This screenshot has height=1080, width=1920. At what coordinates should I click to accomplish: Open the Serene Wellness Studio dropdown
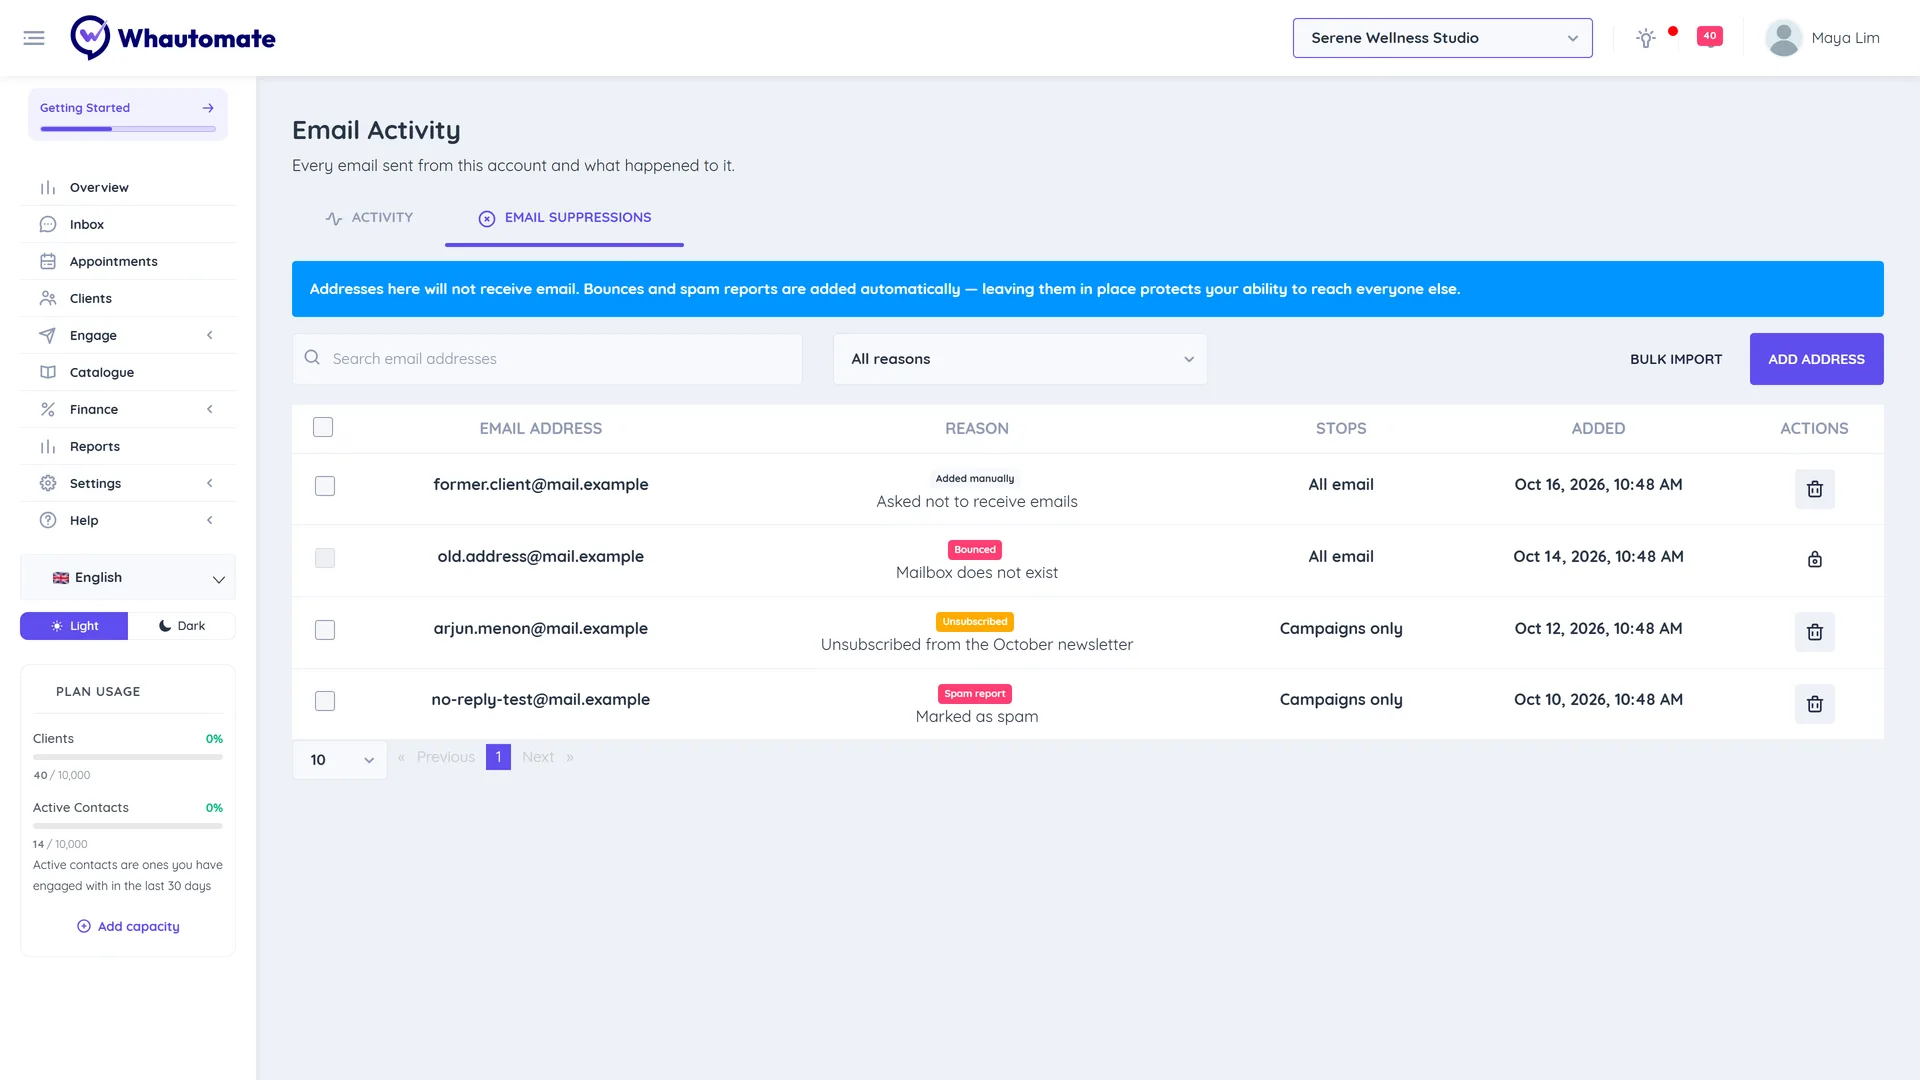point(1442,38)
